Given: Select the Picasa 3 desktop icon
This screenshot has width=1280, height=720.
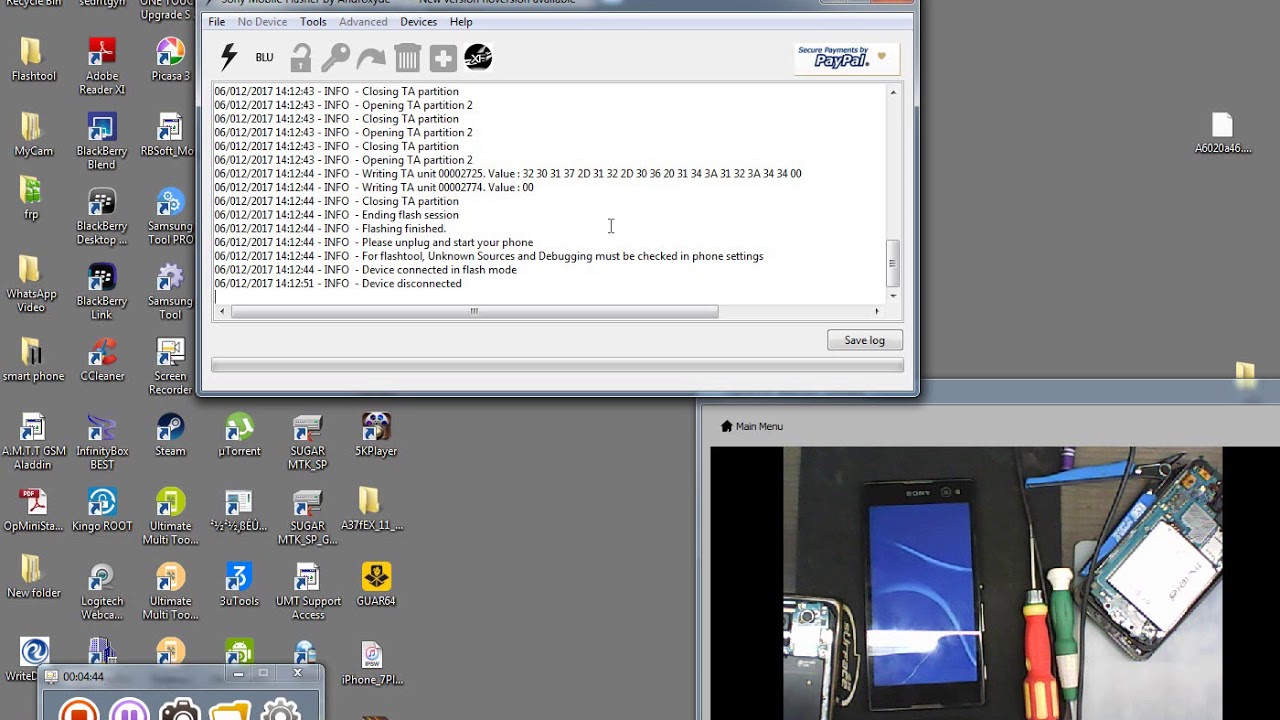Looking at the screenshot, I should tap(171, 59).
